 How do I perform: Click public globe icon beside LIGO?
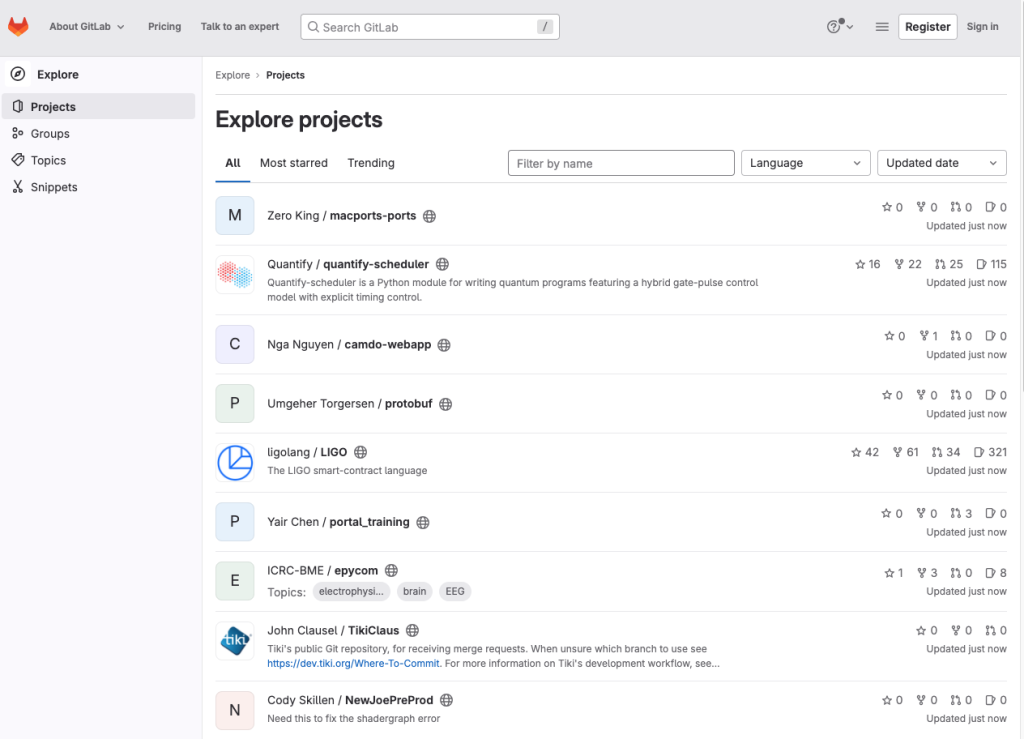click(x=360, y=452)
